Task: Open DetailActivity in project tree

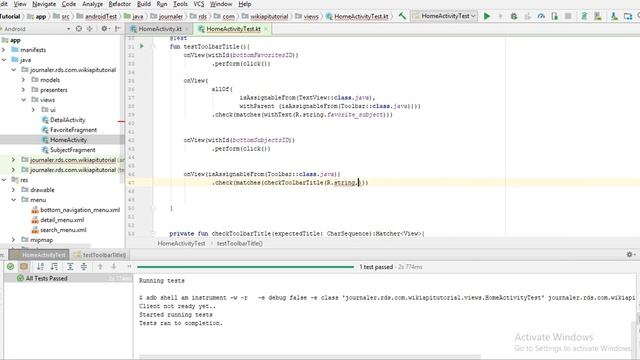Action: pyautogui.click(x=67, y=120)
